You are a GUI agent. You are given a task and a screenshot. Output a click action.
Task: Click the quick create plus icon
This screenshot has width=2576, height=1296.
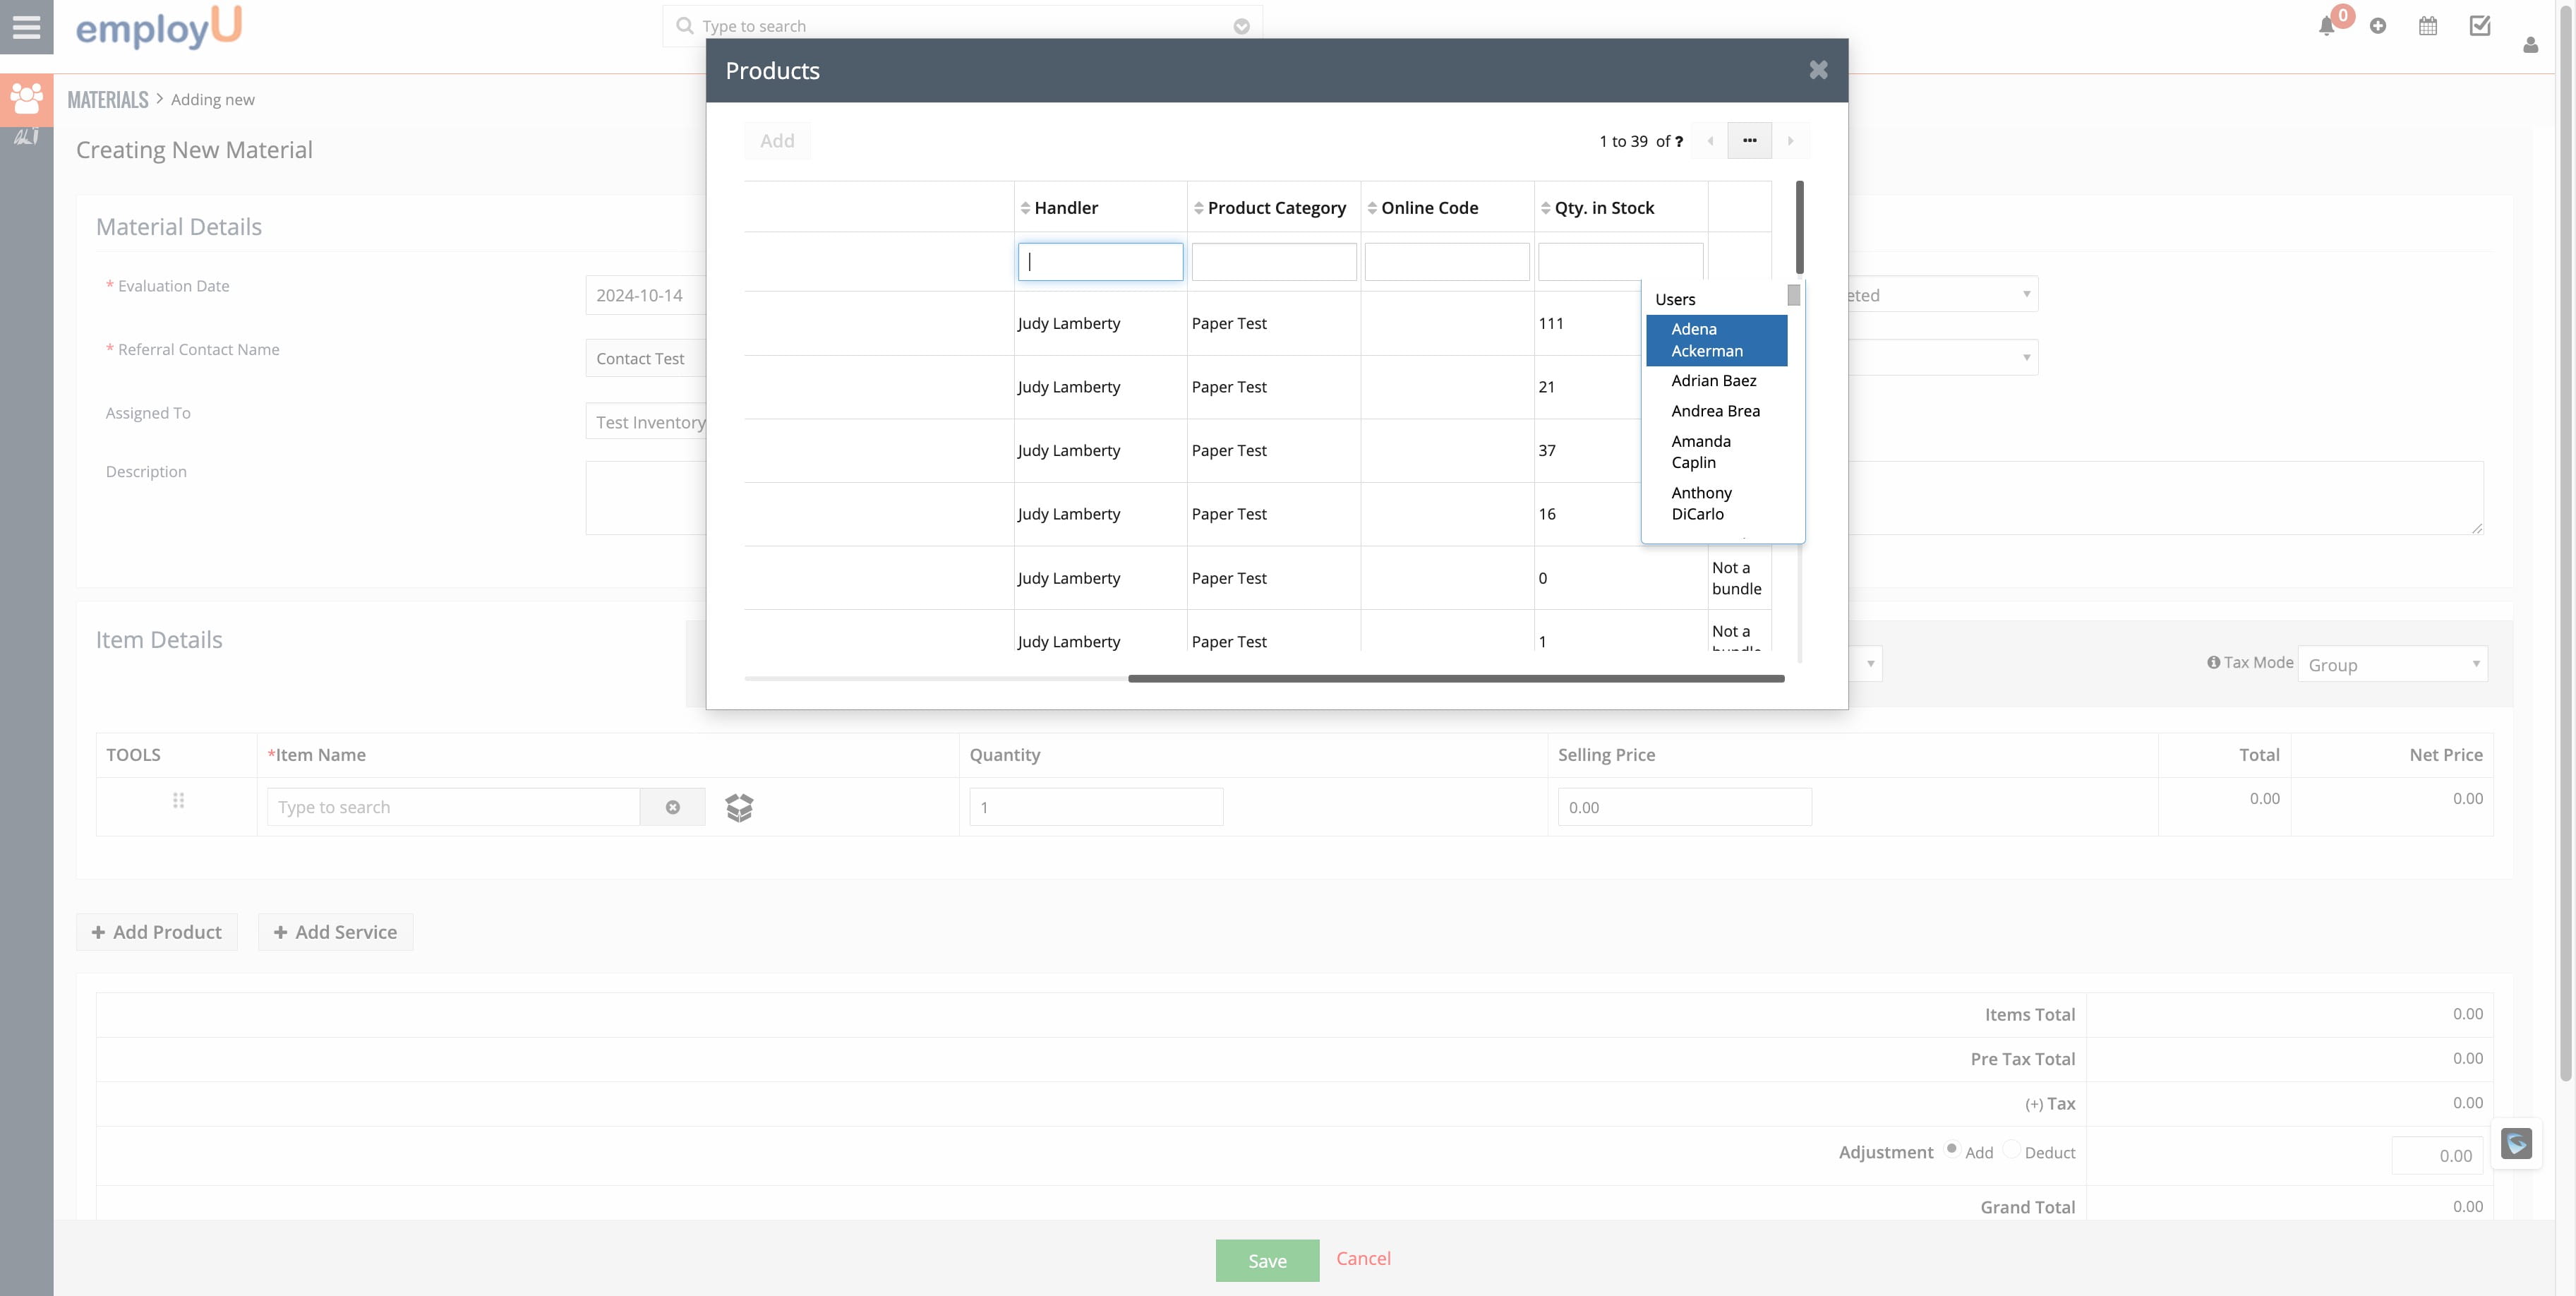click(2378, 26)
